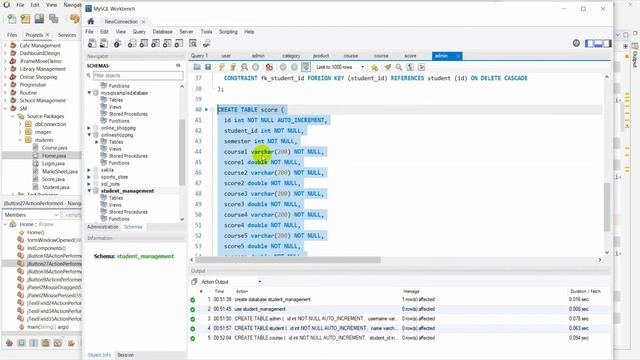The height and width of the screenshot is (360, 640).
Task: Select Score.java in the NetBeans projects tree
Action: [53, 179]
